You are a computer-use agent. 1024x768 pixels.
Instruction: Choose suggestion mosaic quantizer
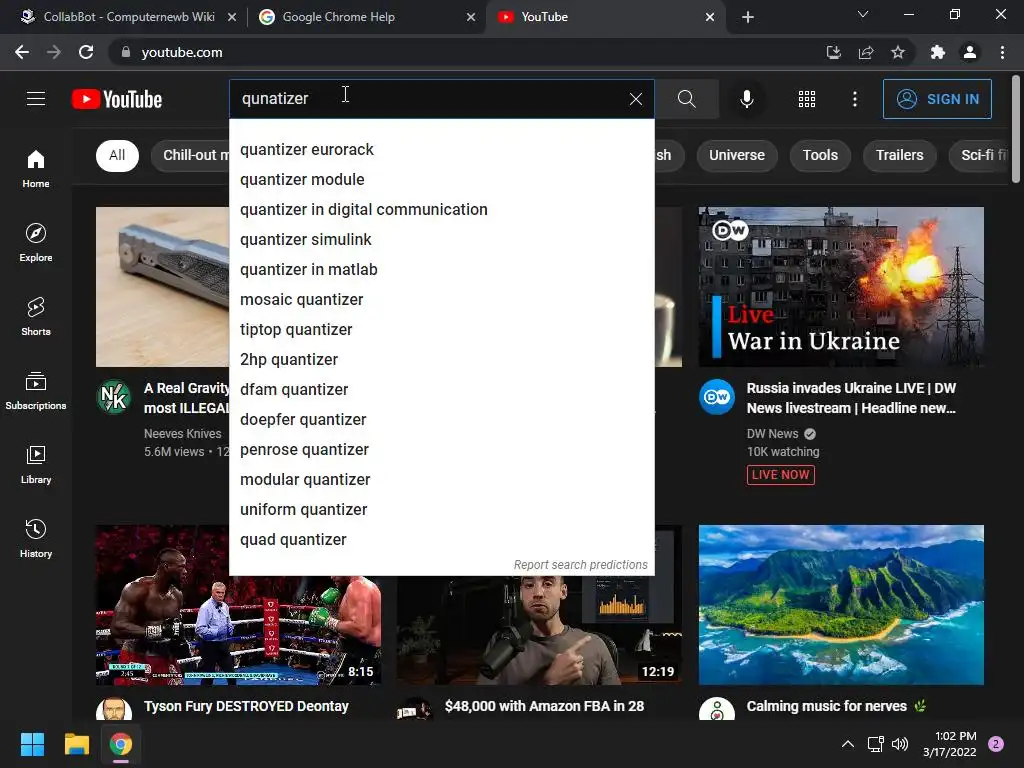(441, 300)
